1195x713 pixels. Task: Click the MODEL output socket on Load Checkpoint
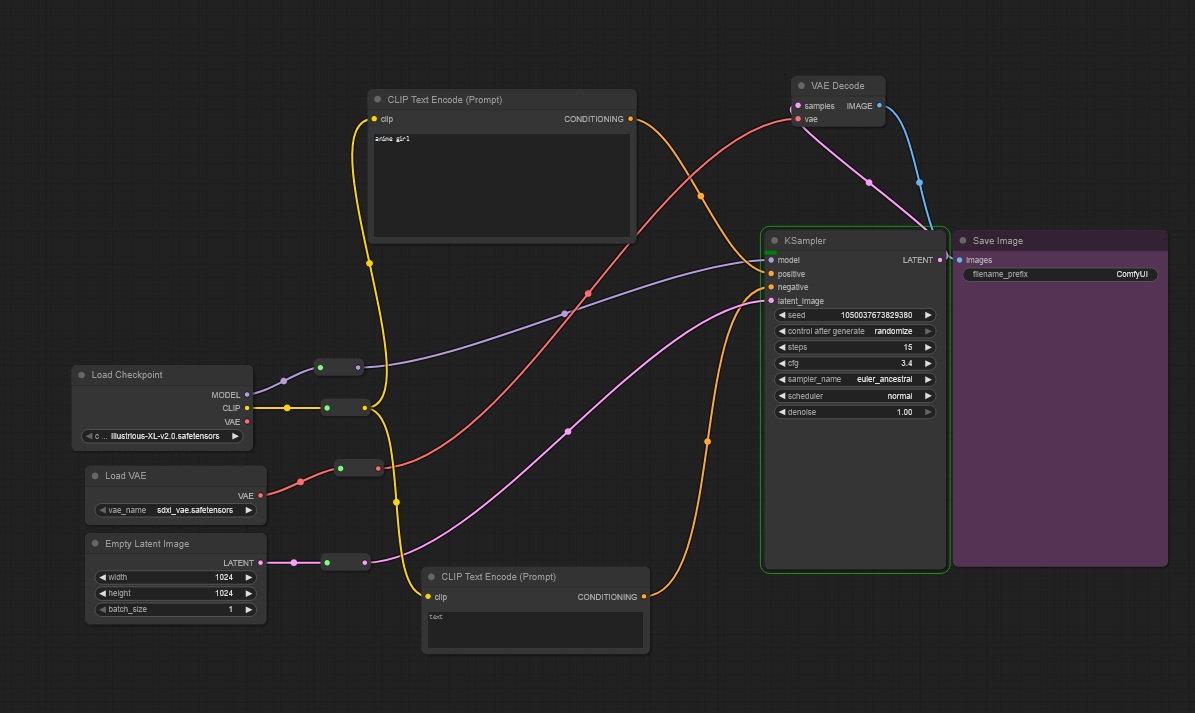point(247,395)
